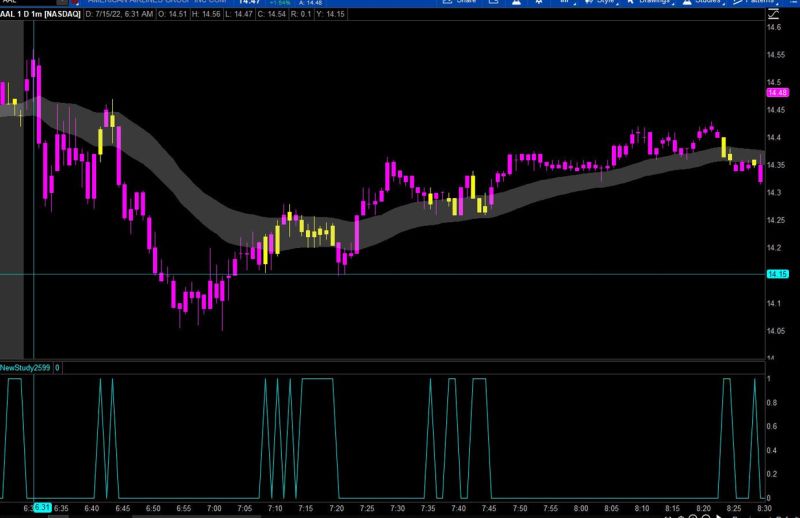Click the pink 14.48 last price bubble

[x=778, y=92]
